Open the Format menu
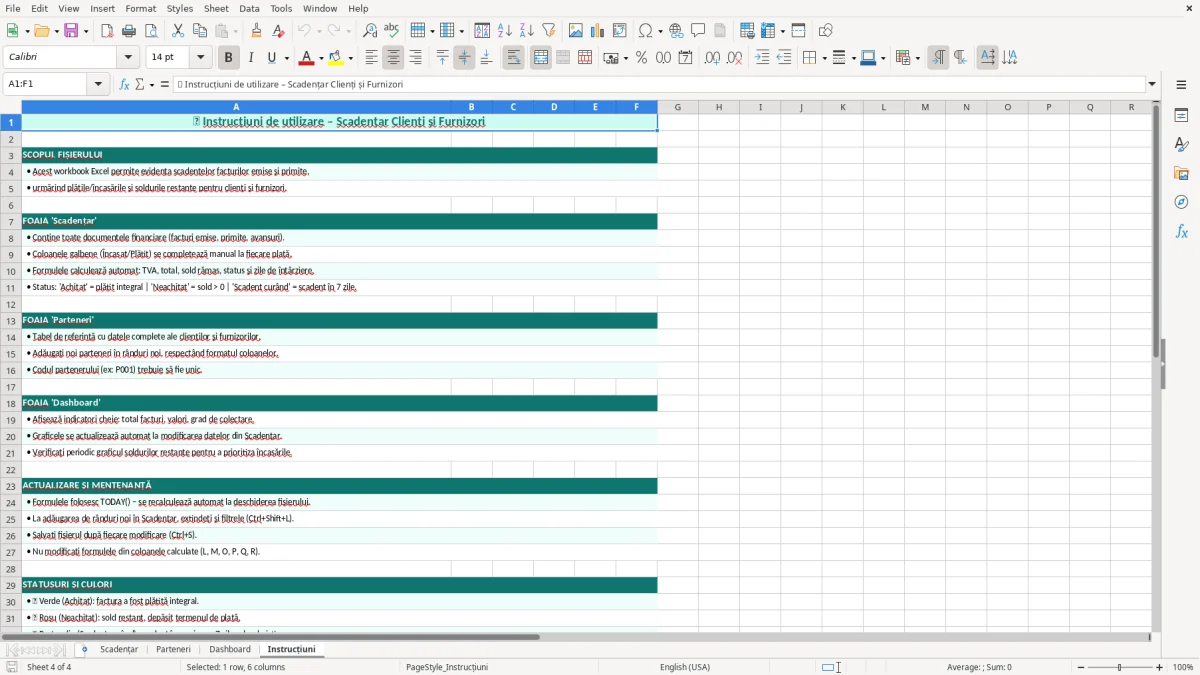Viewport: 1200px width, 675px height. pyautogui.click(x=140, y=8)
